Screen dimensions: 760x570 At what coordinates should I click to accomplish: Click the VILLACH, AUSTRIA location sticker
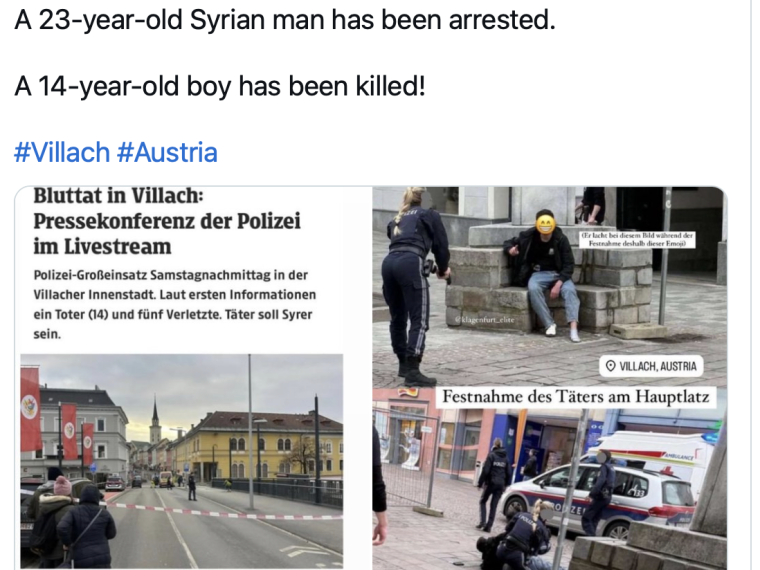point(651,366)
